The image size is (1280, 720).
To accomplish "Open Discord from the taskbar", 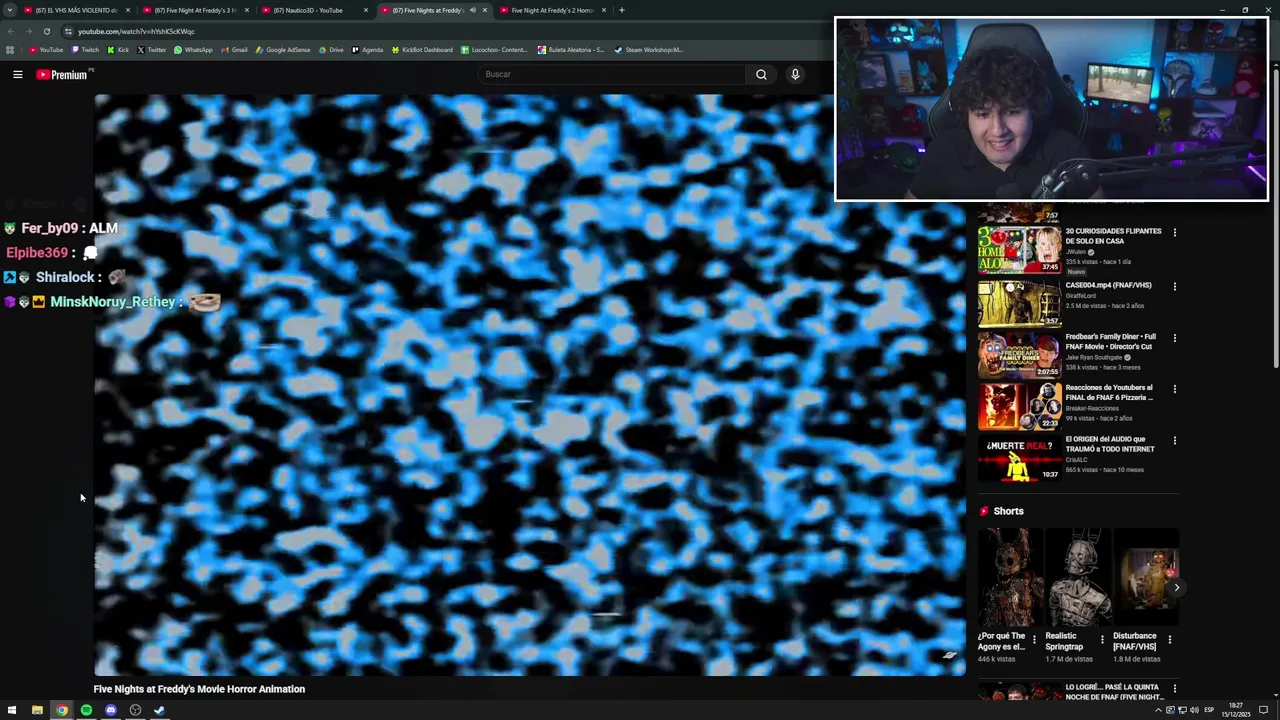I will coord(111,710).
